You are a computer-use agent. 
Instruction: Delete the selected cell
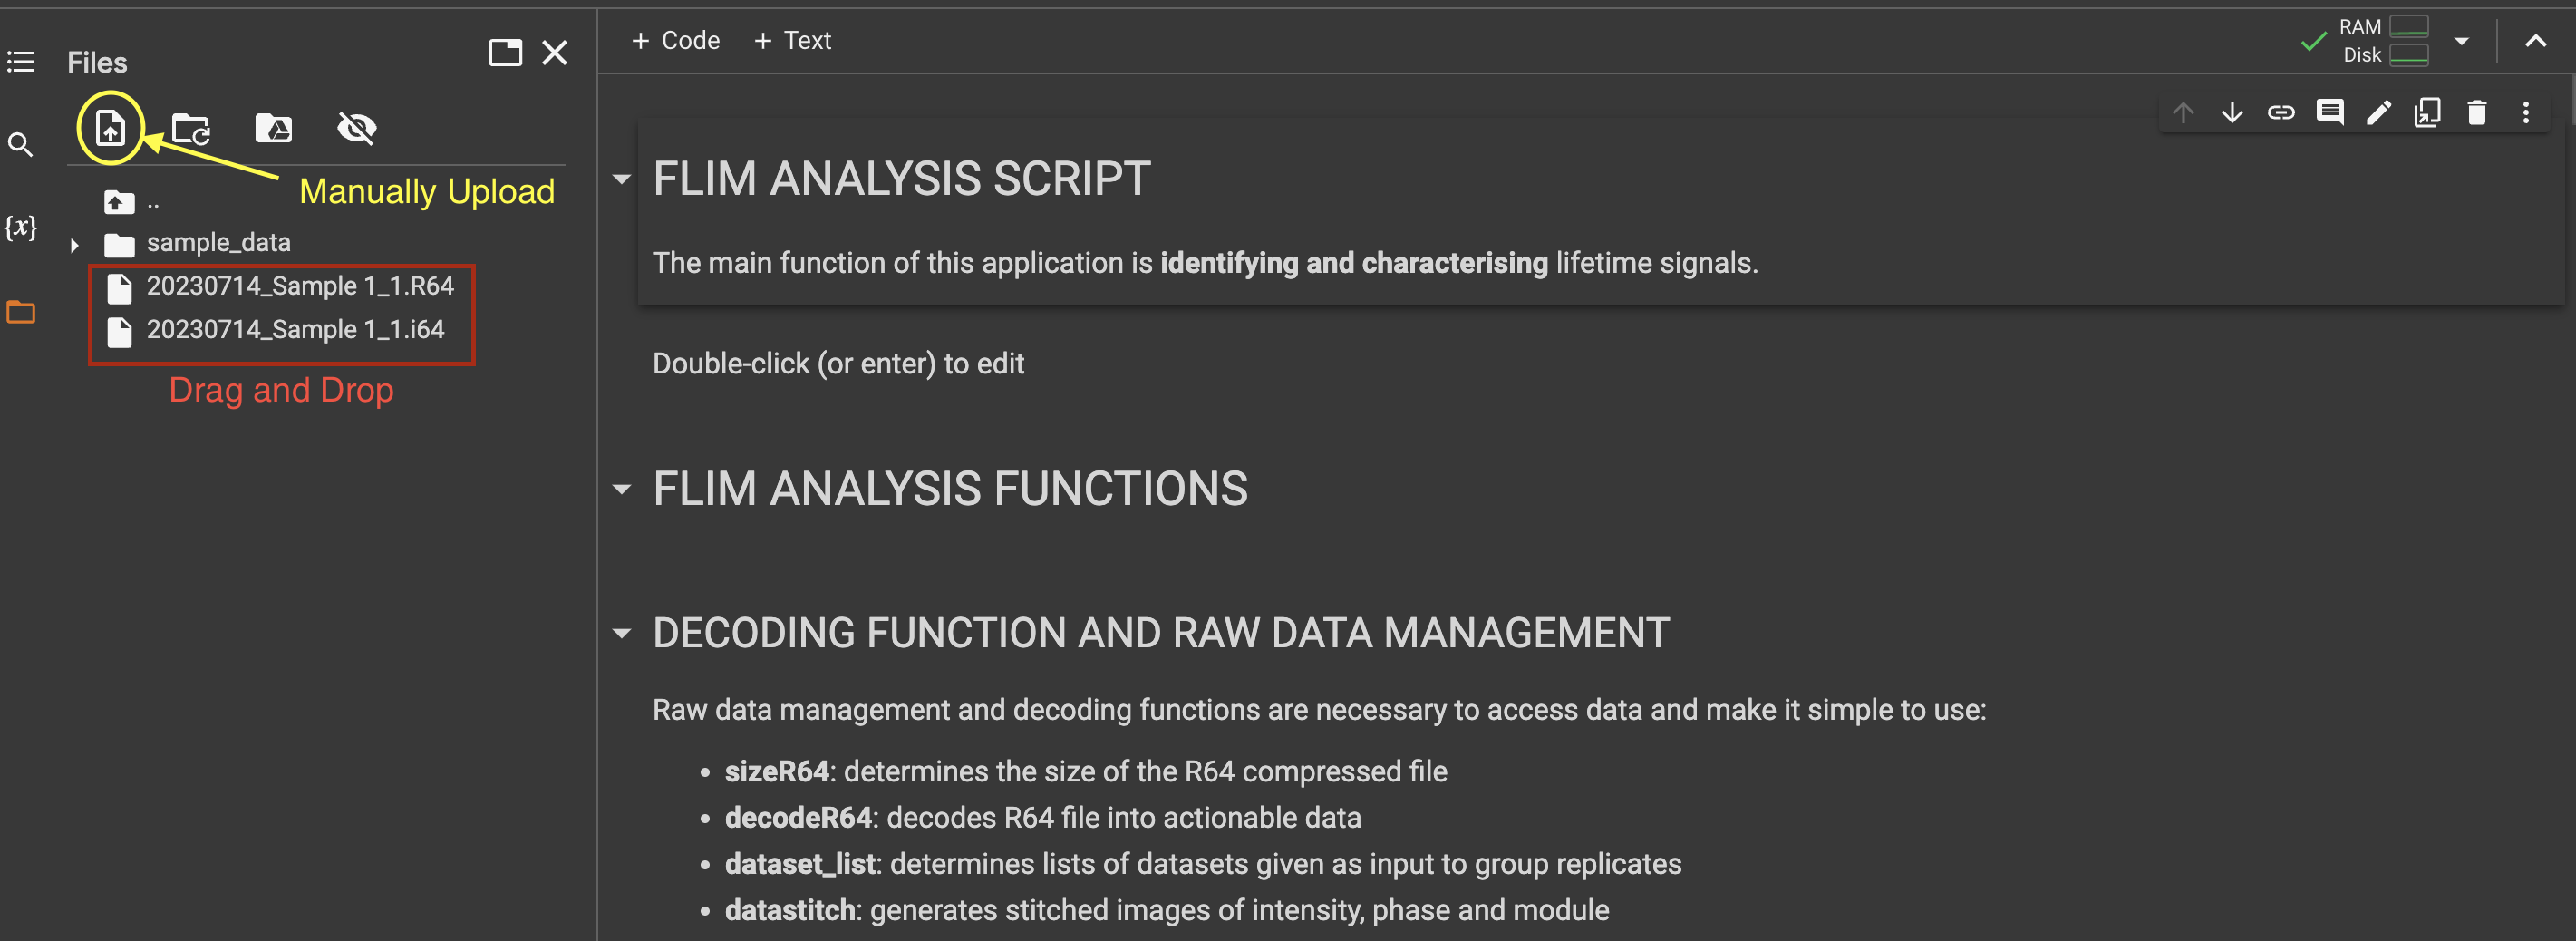click(2477, 112)
